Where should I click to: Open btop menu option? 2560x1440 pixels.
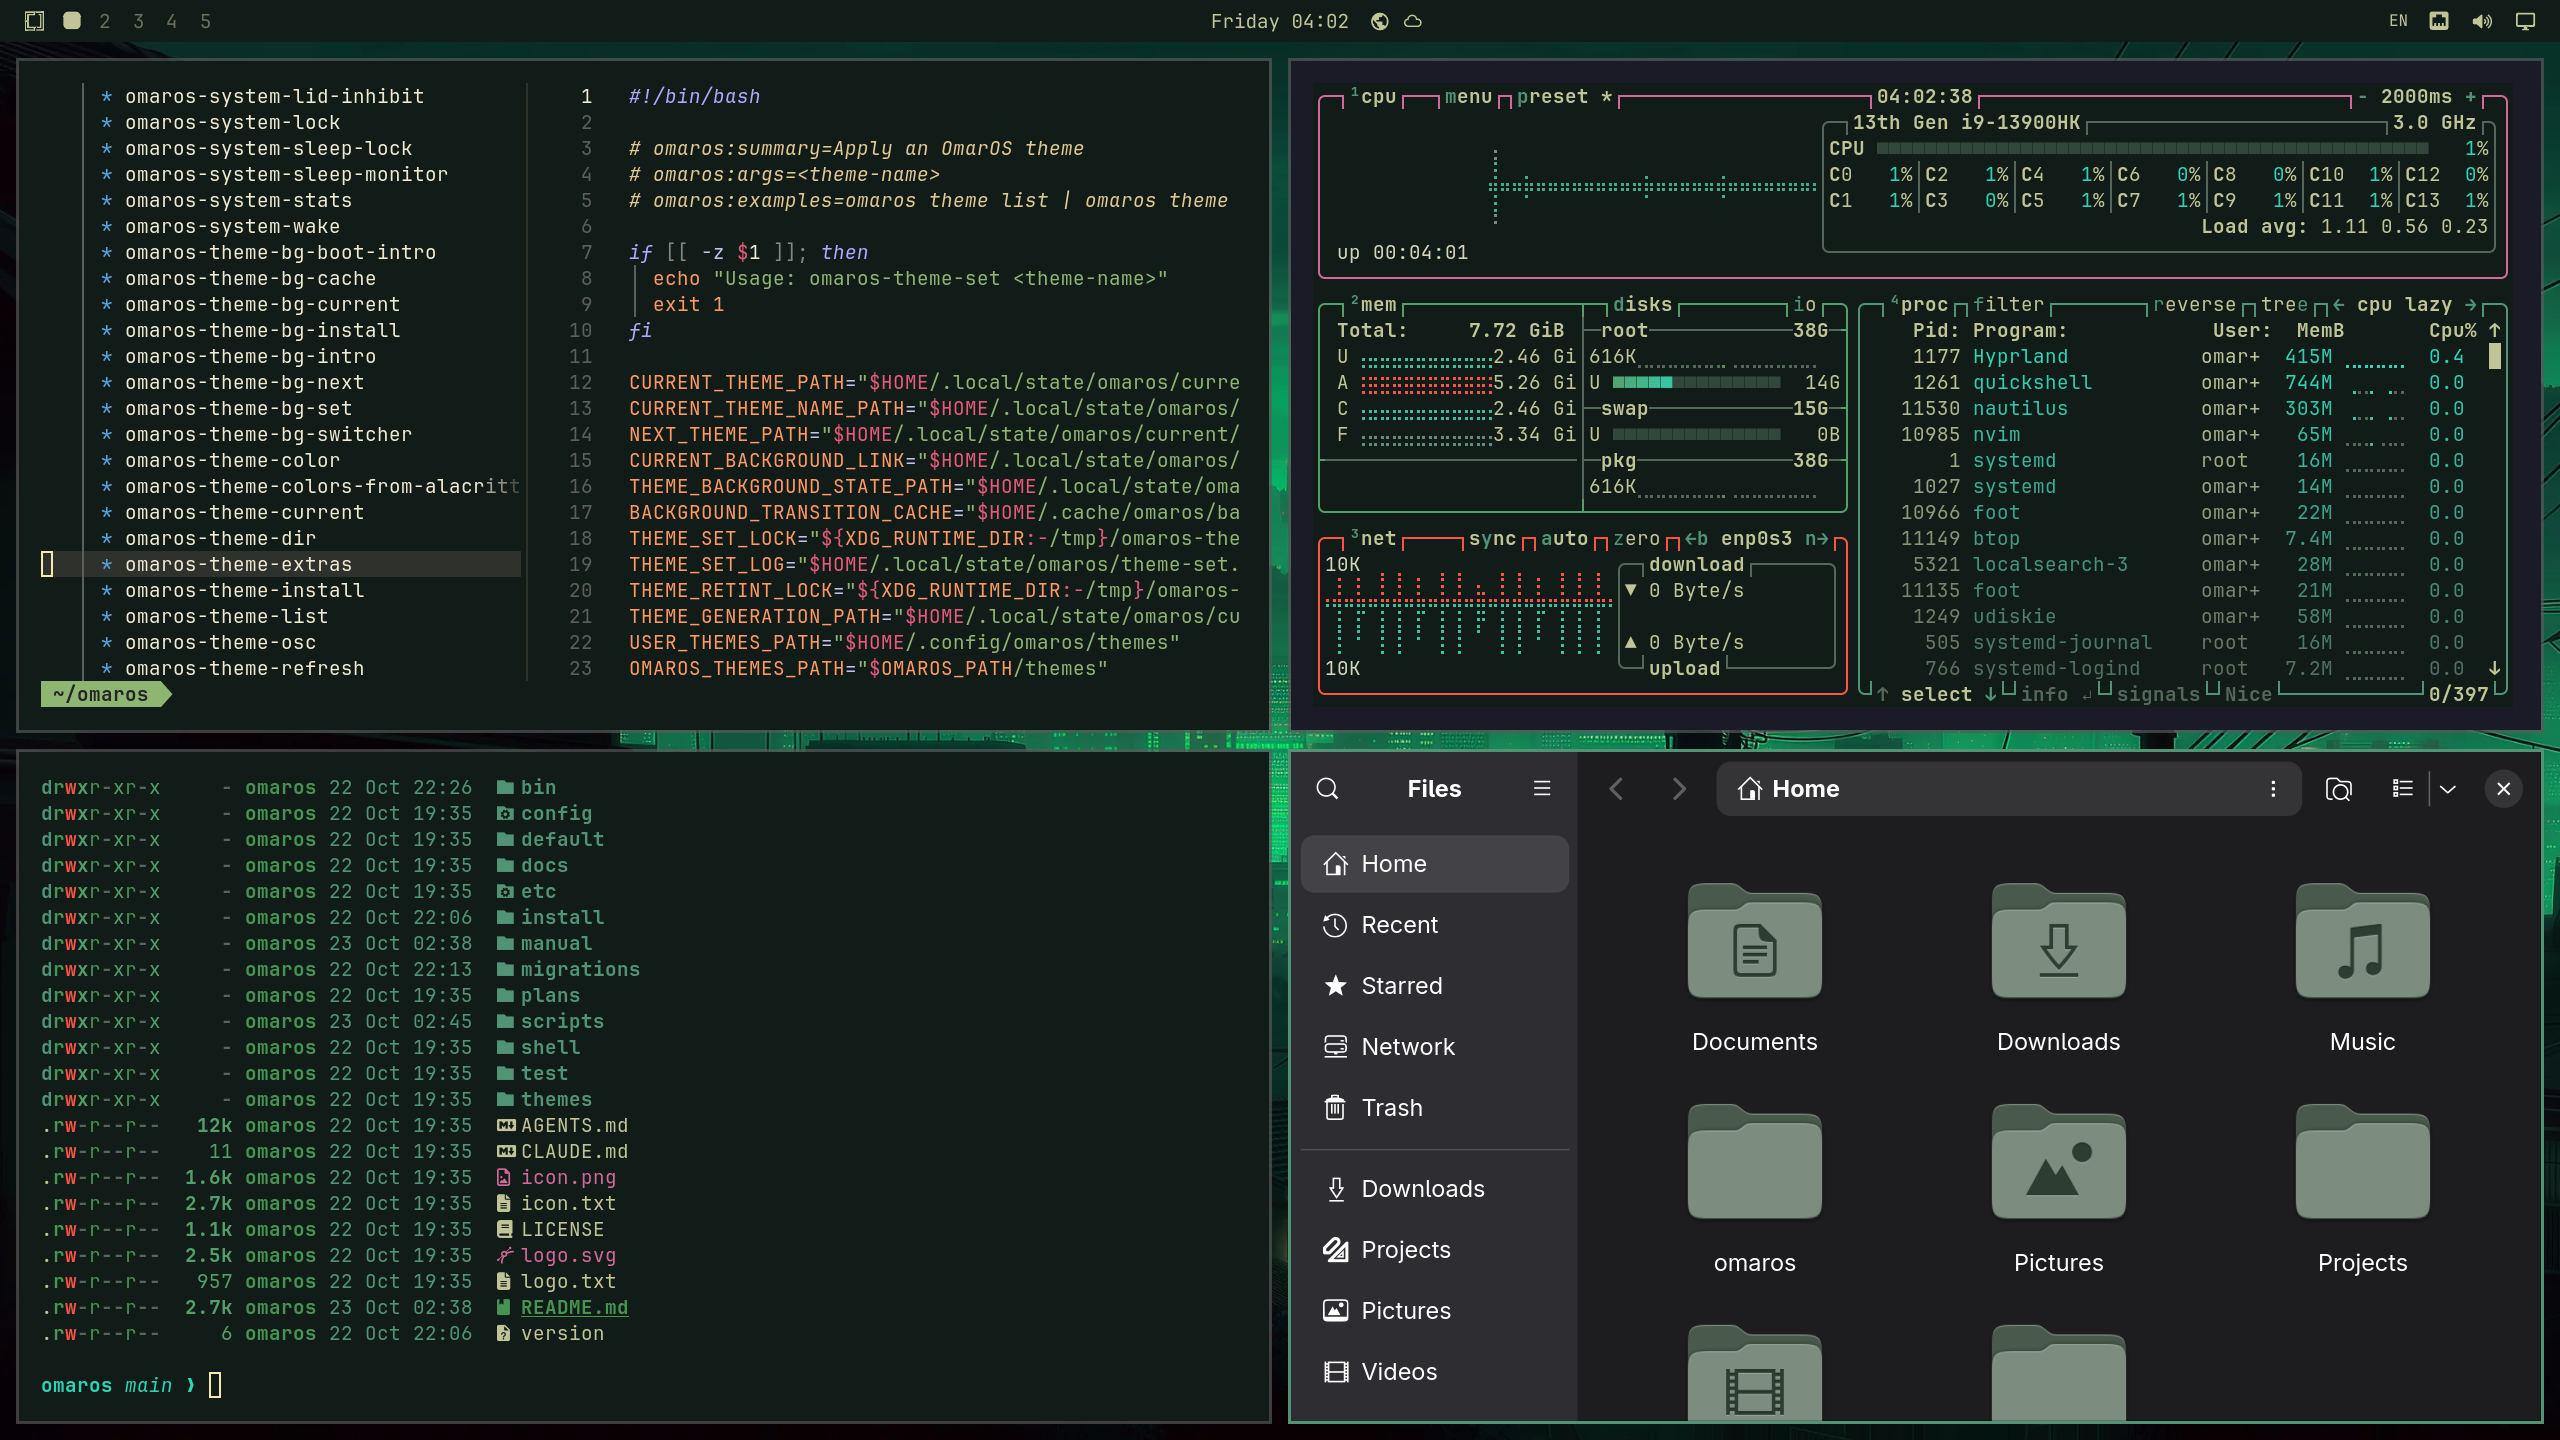point(1468,97)
